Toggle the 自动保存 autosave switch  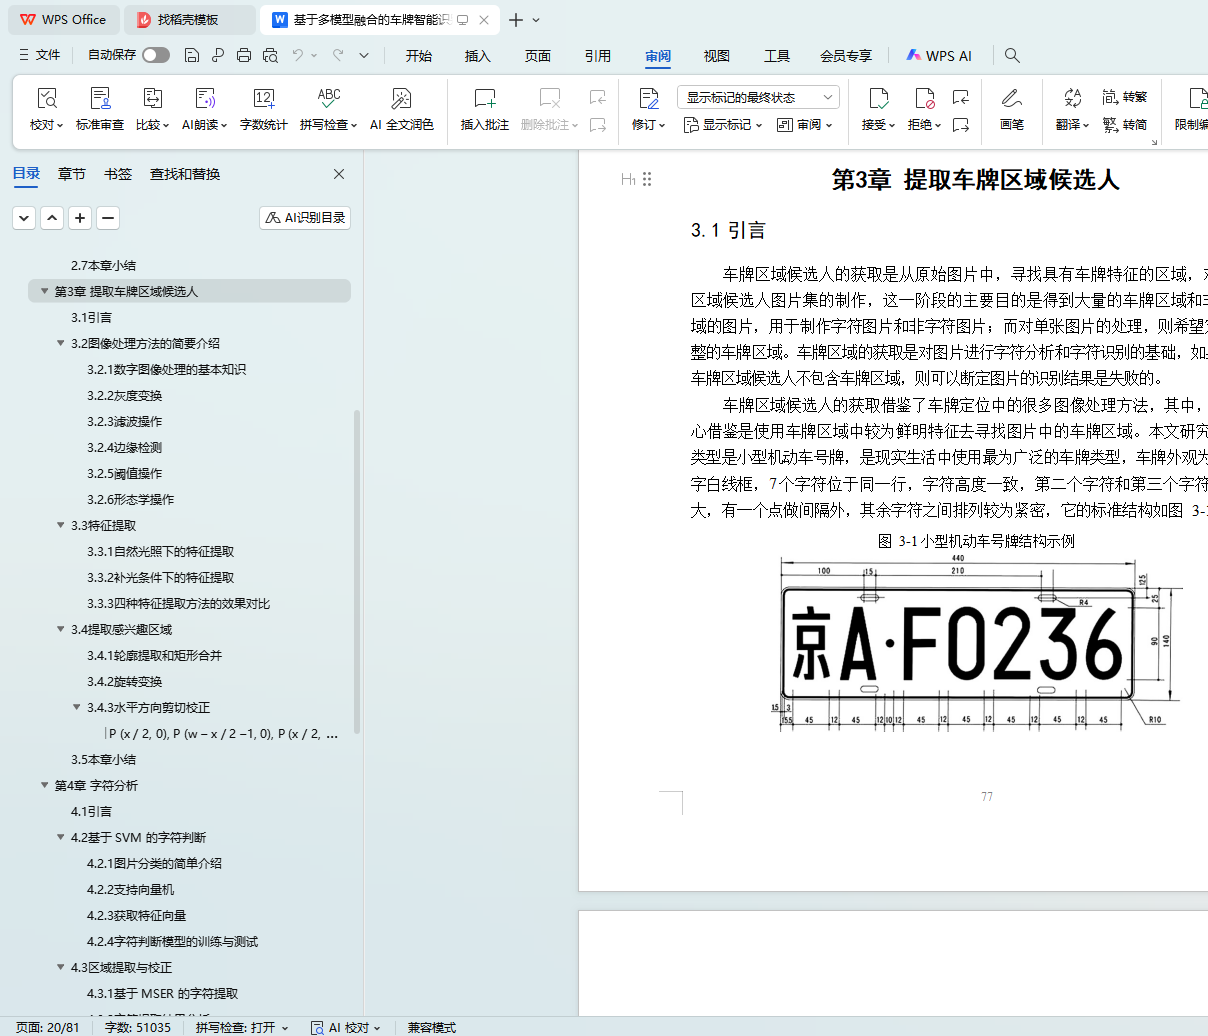155,55
